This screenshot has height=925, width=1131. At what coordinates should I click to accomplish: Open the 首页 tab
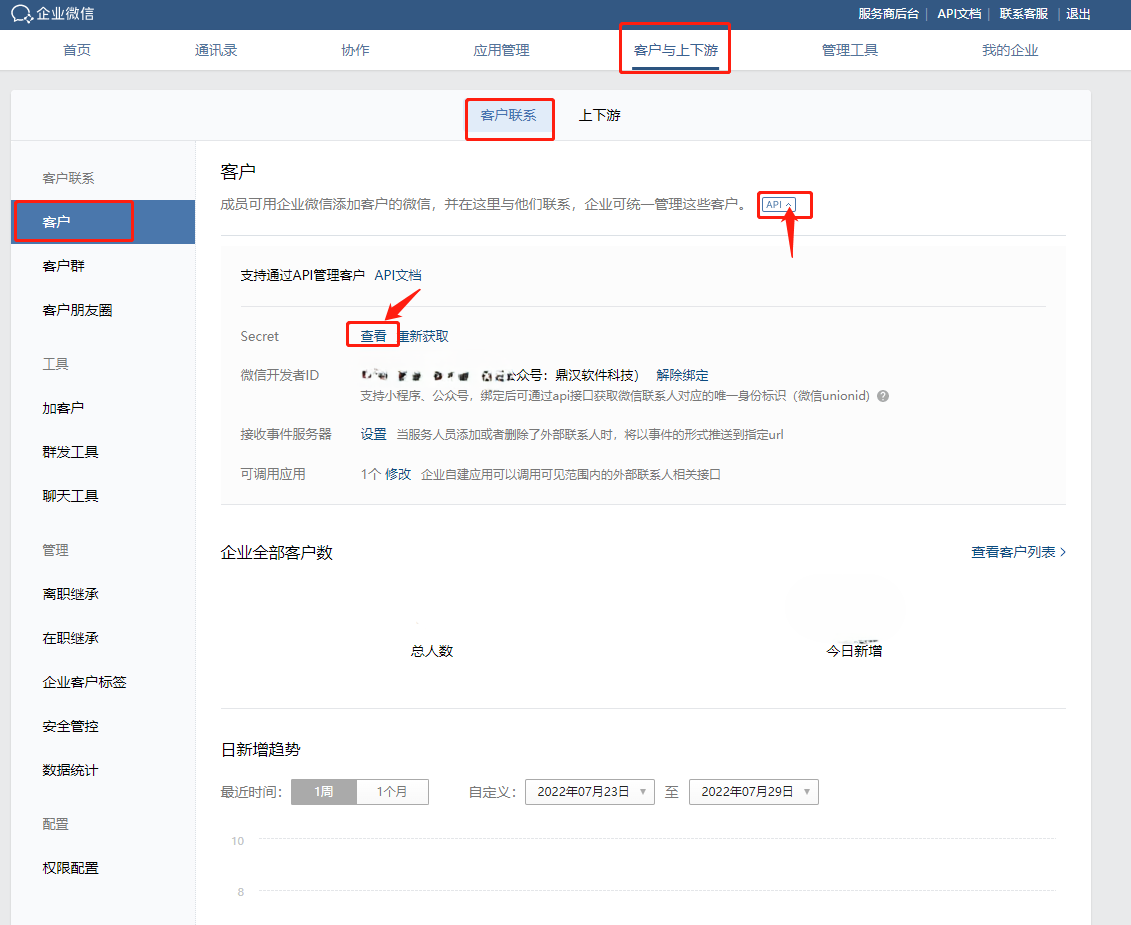[x=77, y=51]
